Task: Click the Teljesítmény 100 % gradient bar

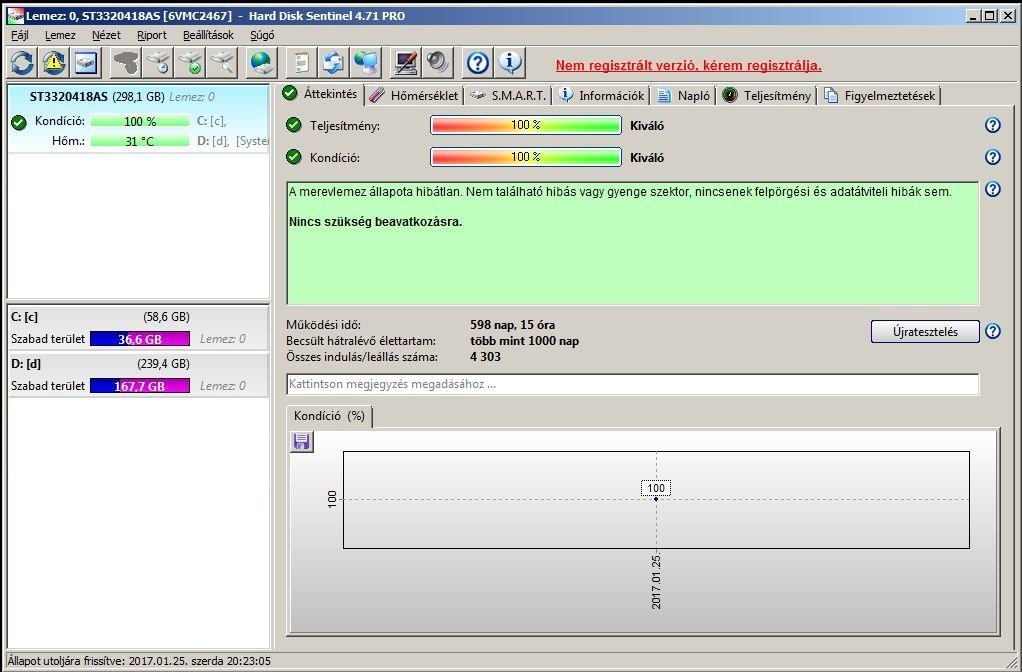Action: (525, 125)
